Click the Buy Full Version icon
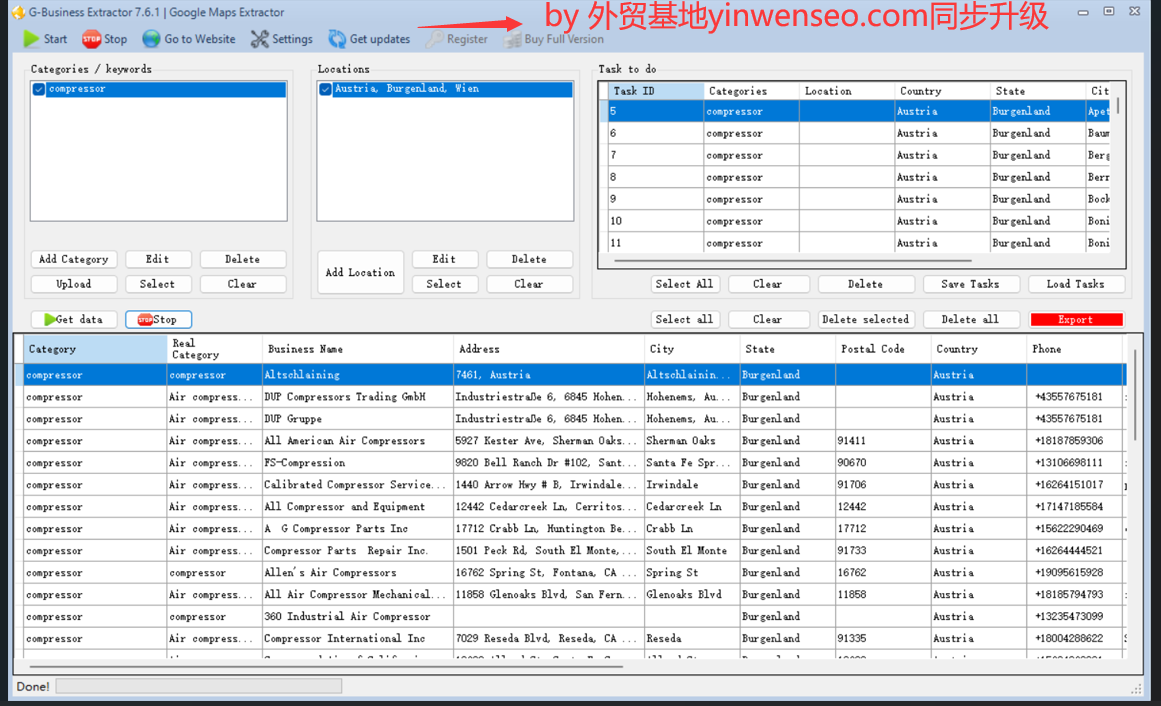This screenshot has height=706, width=1161. tap(512, 39)
